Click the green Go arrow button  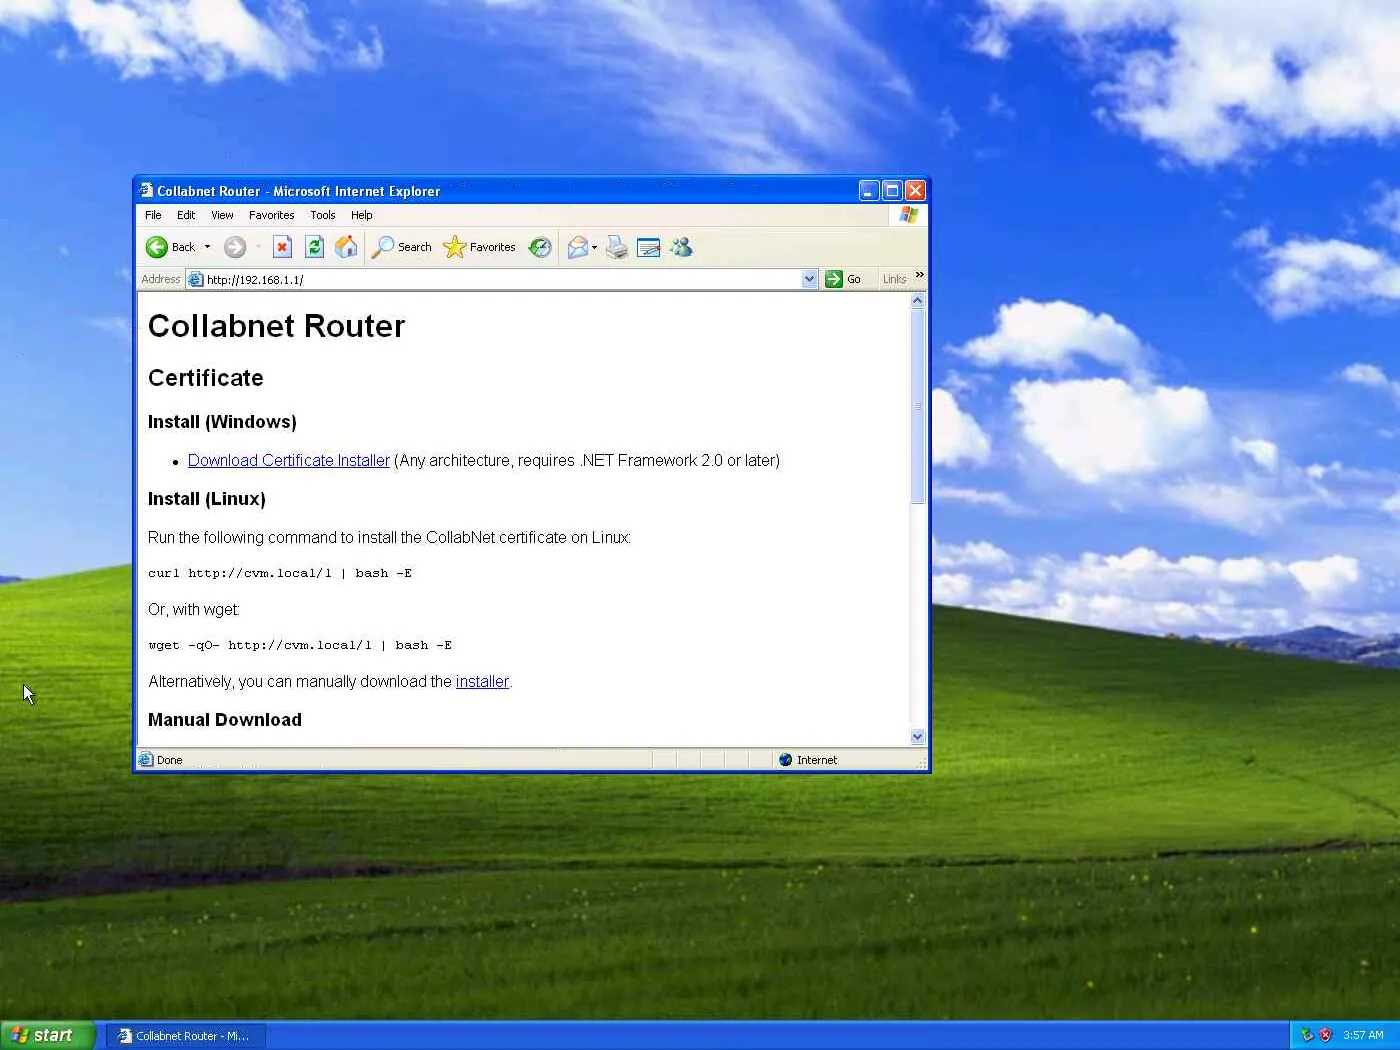(x=842, y=279)
